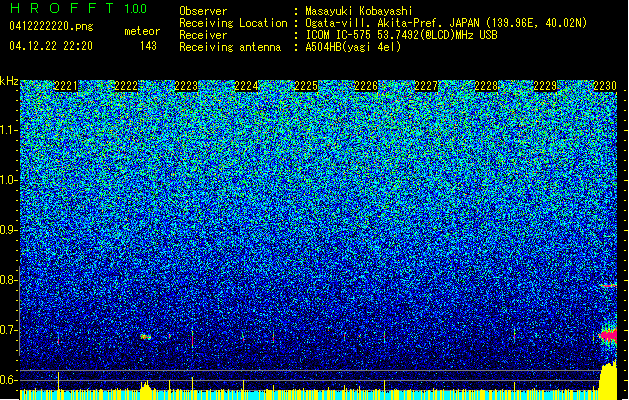Click the 1.1 kHz axis label

(x=9, y=130)
